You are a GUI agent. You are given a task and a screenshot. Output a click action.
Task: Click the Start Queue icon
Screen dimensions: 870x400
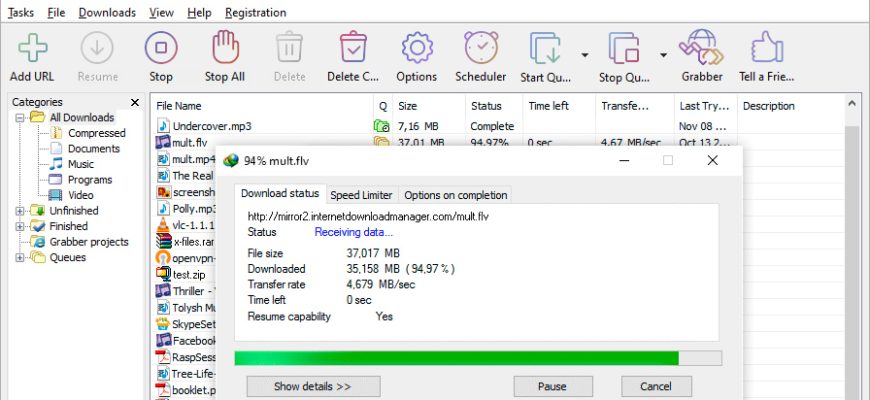[546, 48]
